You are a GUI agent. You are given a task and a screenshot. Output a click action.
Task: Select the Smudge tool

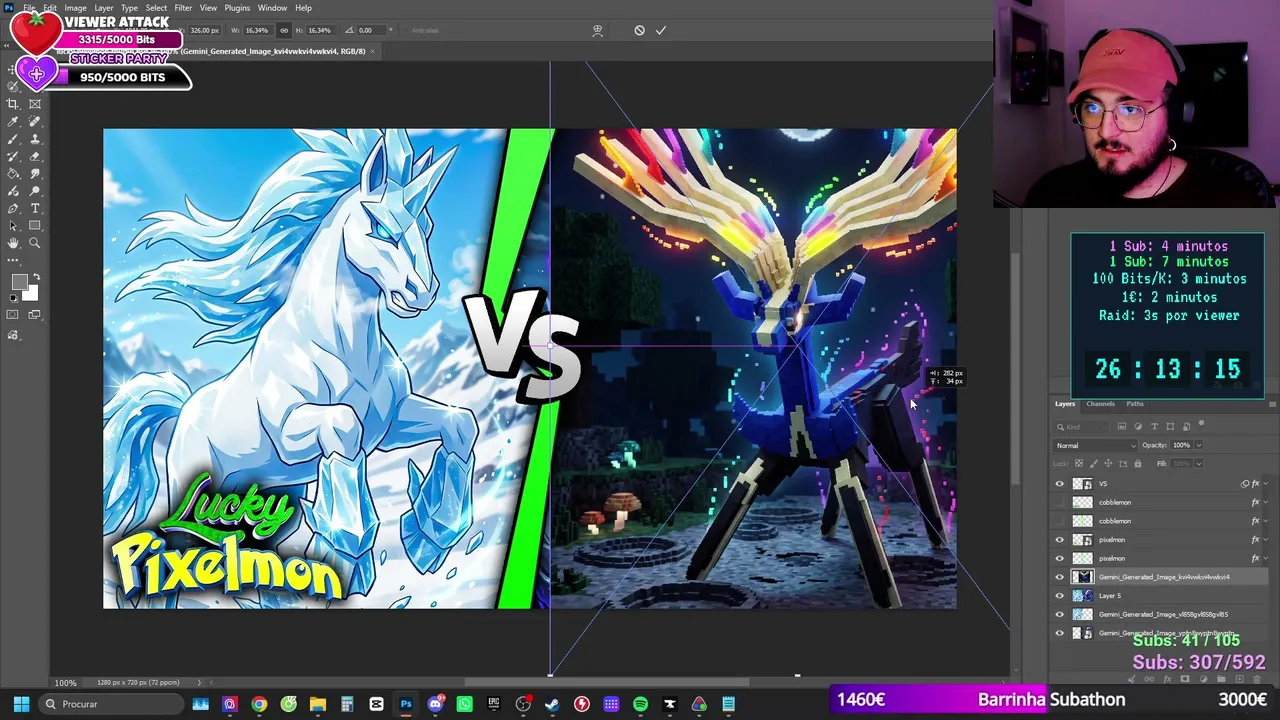click(35, 174)
